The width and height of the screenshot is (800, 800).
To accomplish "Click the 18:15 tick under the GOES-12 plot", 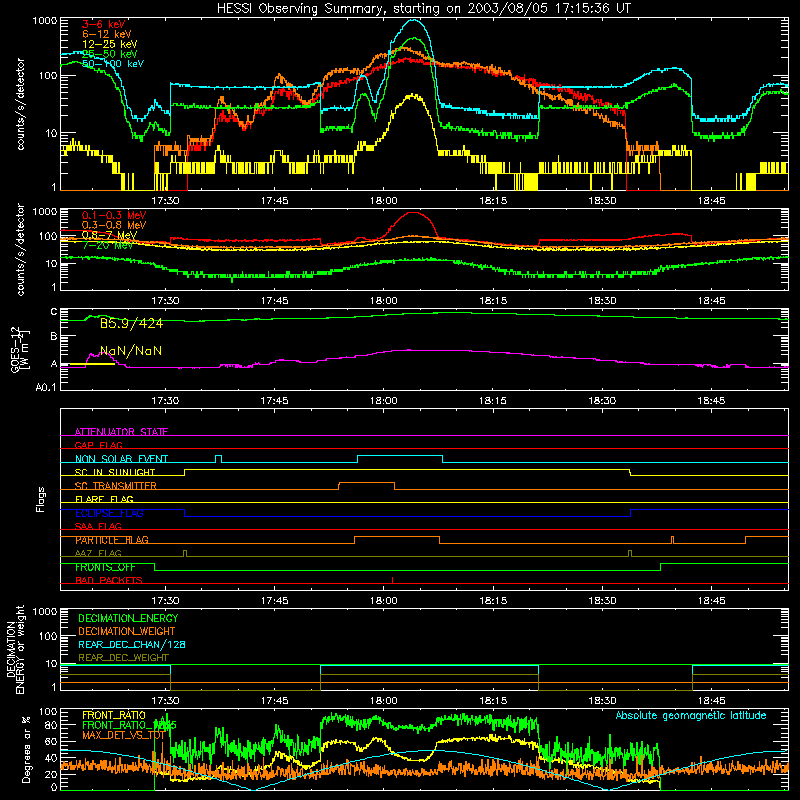I will click(x=493, y=401).
